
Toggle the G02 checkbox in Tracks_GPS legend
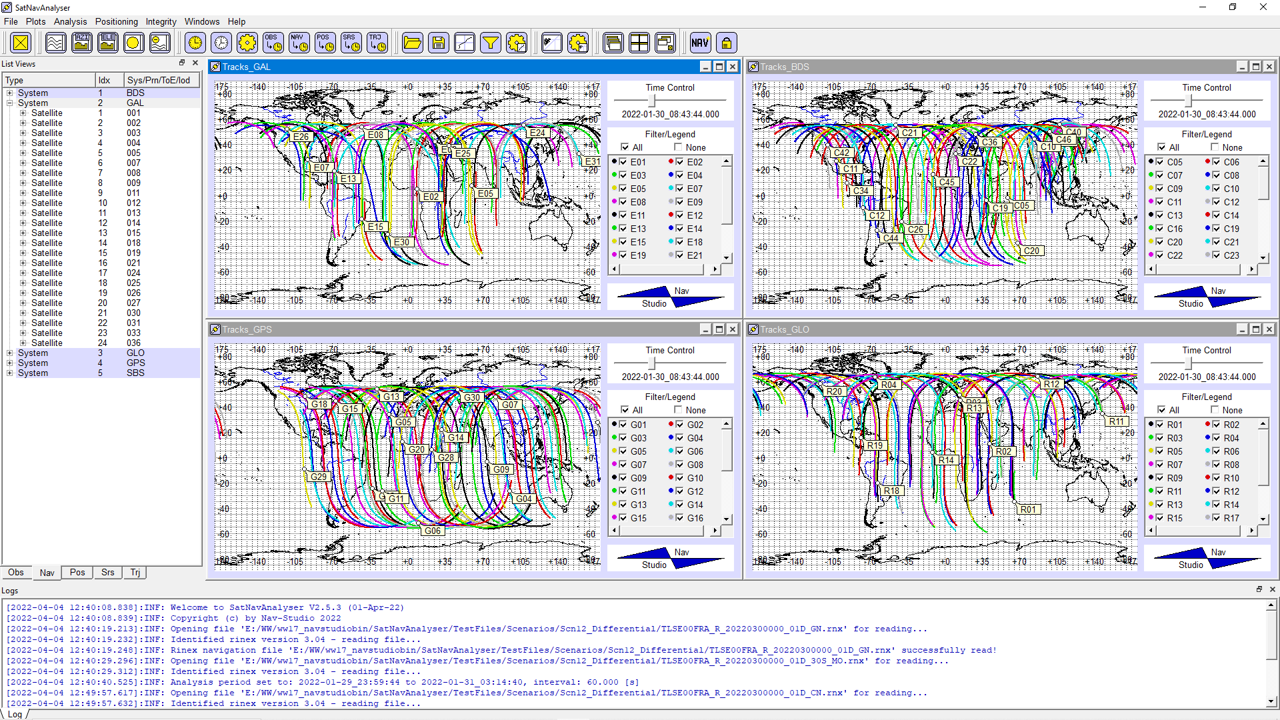[679, 425]
